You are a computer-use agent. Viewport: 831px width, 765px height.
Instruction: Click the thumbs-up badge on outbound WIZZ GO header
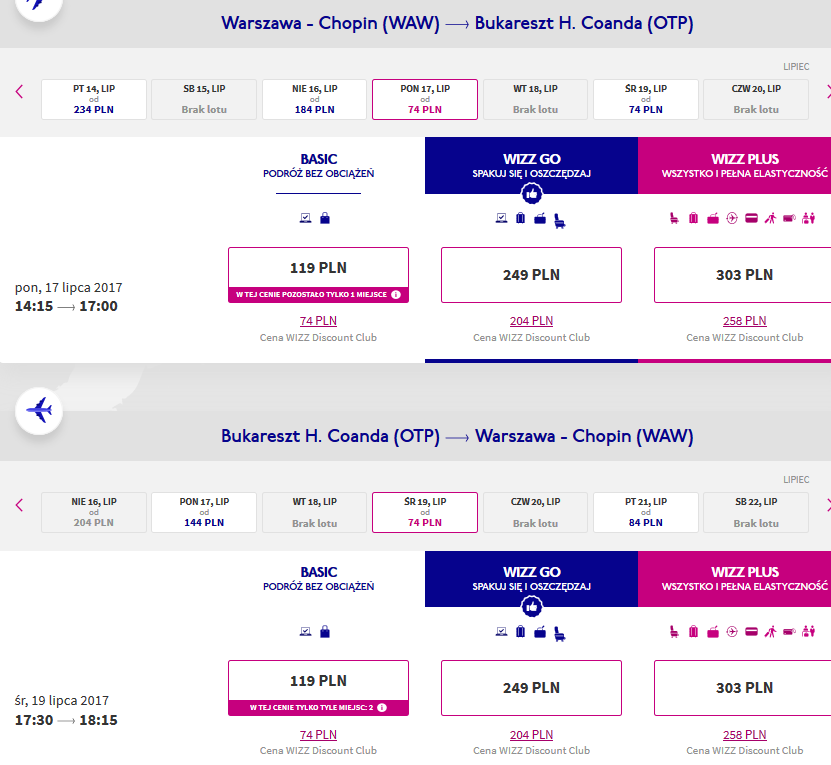click(532, 194)
